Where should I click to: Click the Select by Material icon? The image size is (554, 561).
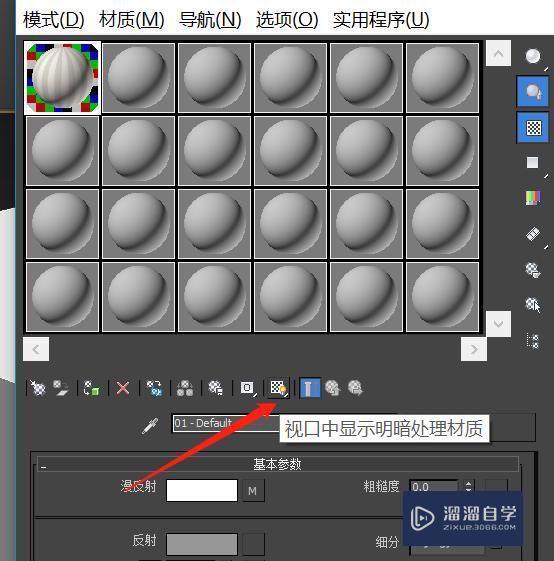coord(533,305)
